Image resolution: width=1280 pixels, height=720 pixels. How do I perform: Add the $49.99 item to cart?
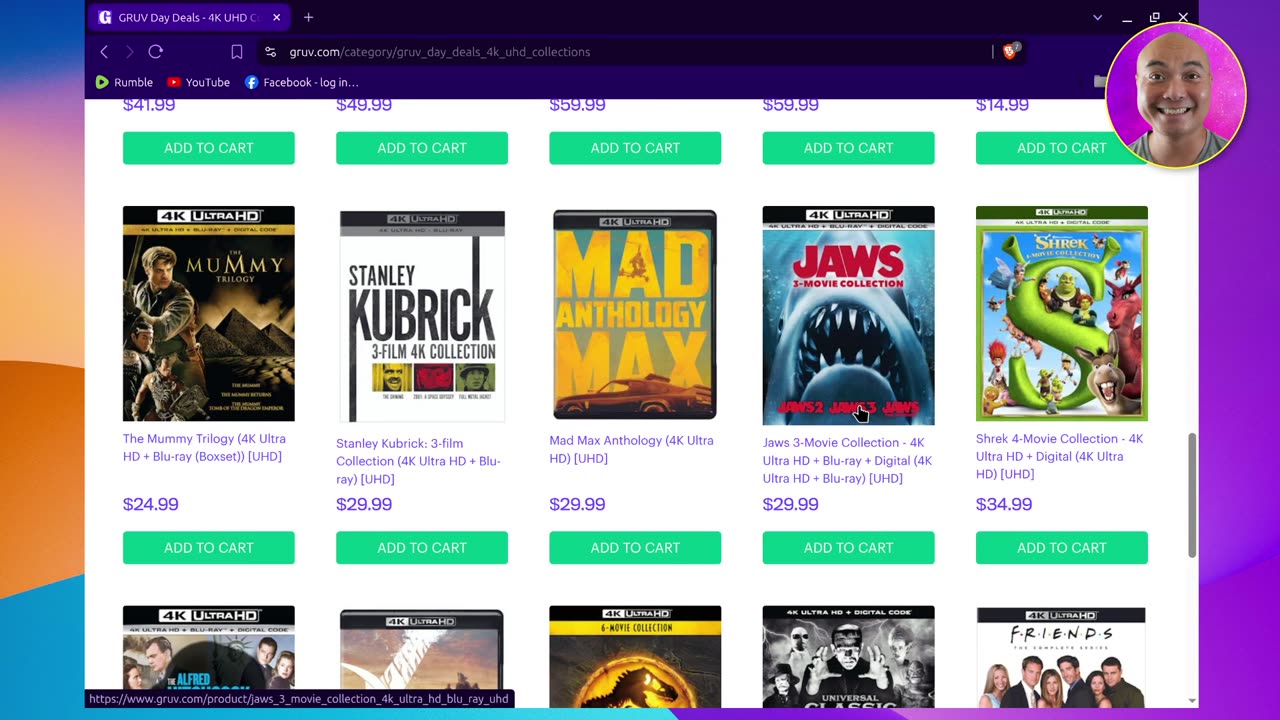click(x=422, y=148)
